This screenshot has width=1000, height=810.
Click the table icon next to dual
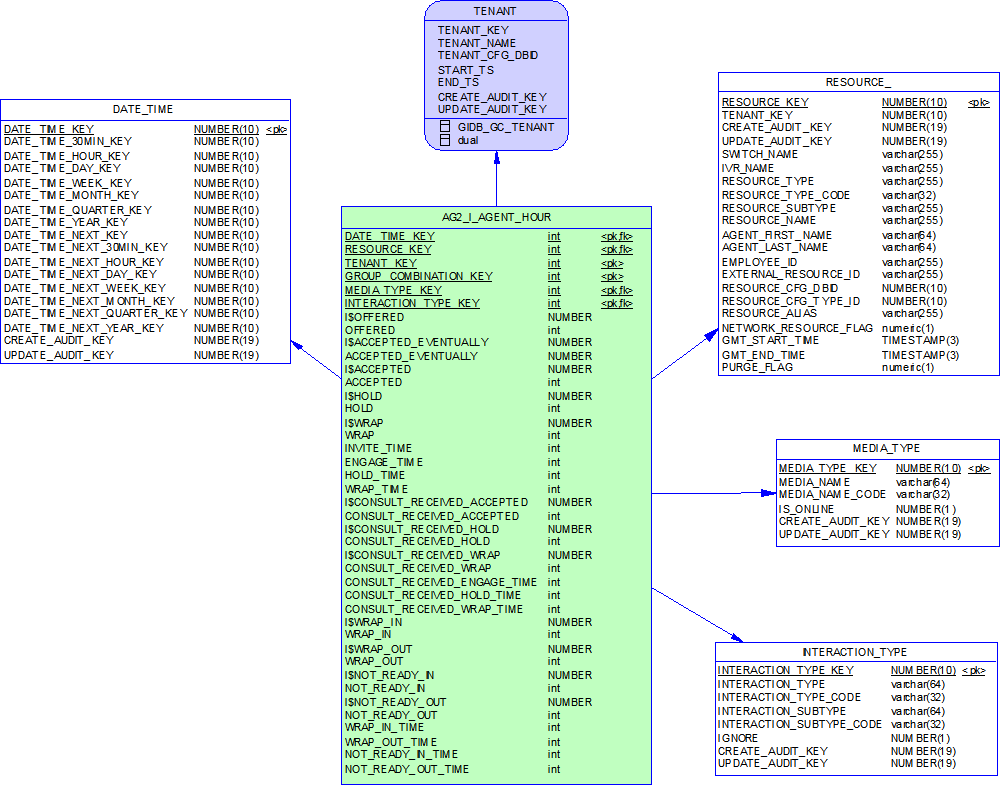point(445,141)
